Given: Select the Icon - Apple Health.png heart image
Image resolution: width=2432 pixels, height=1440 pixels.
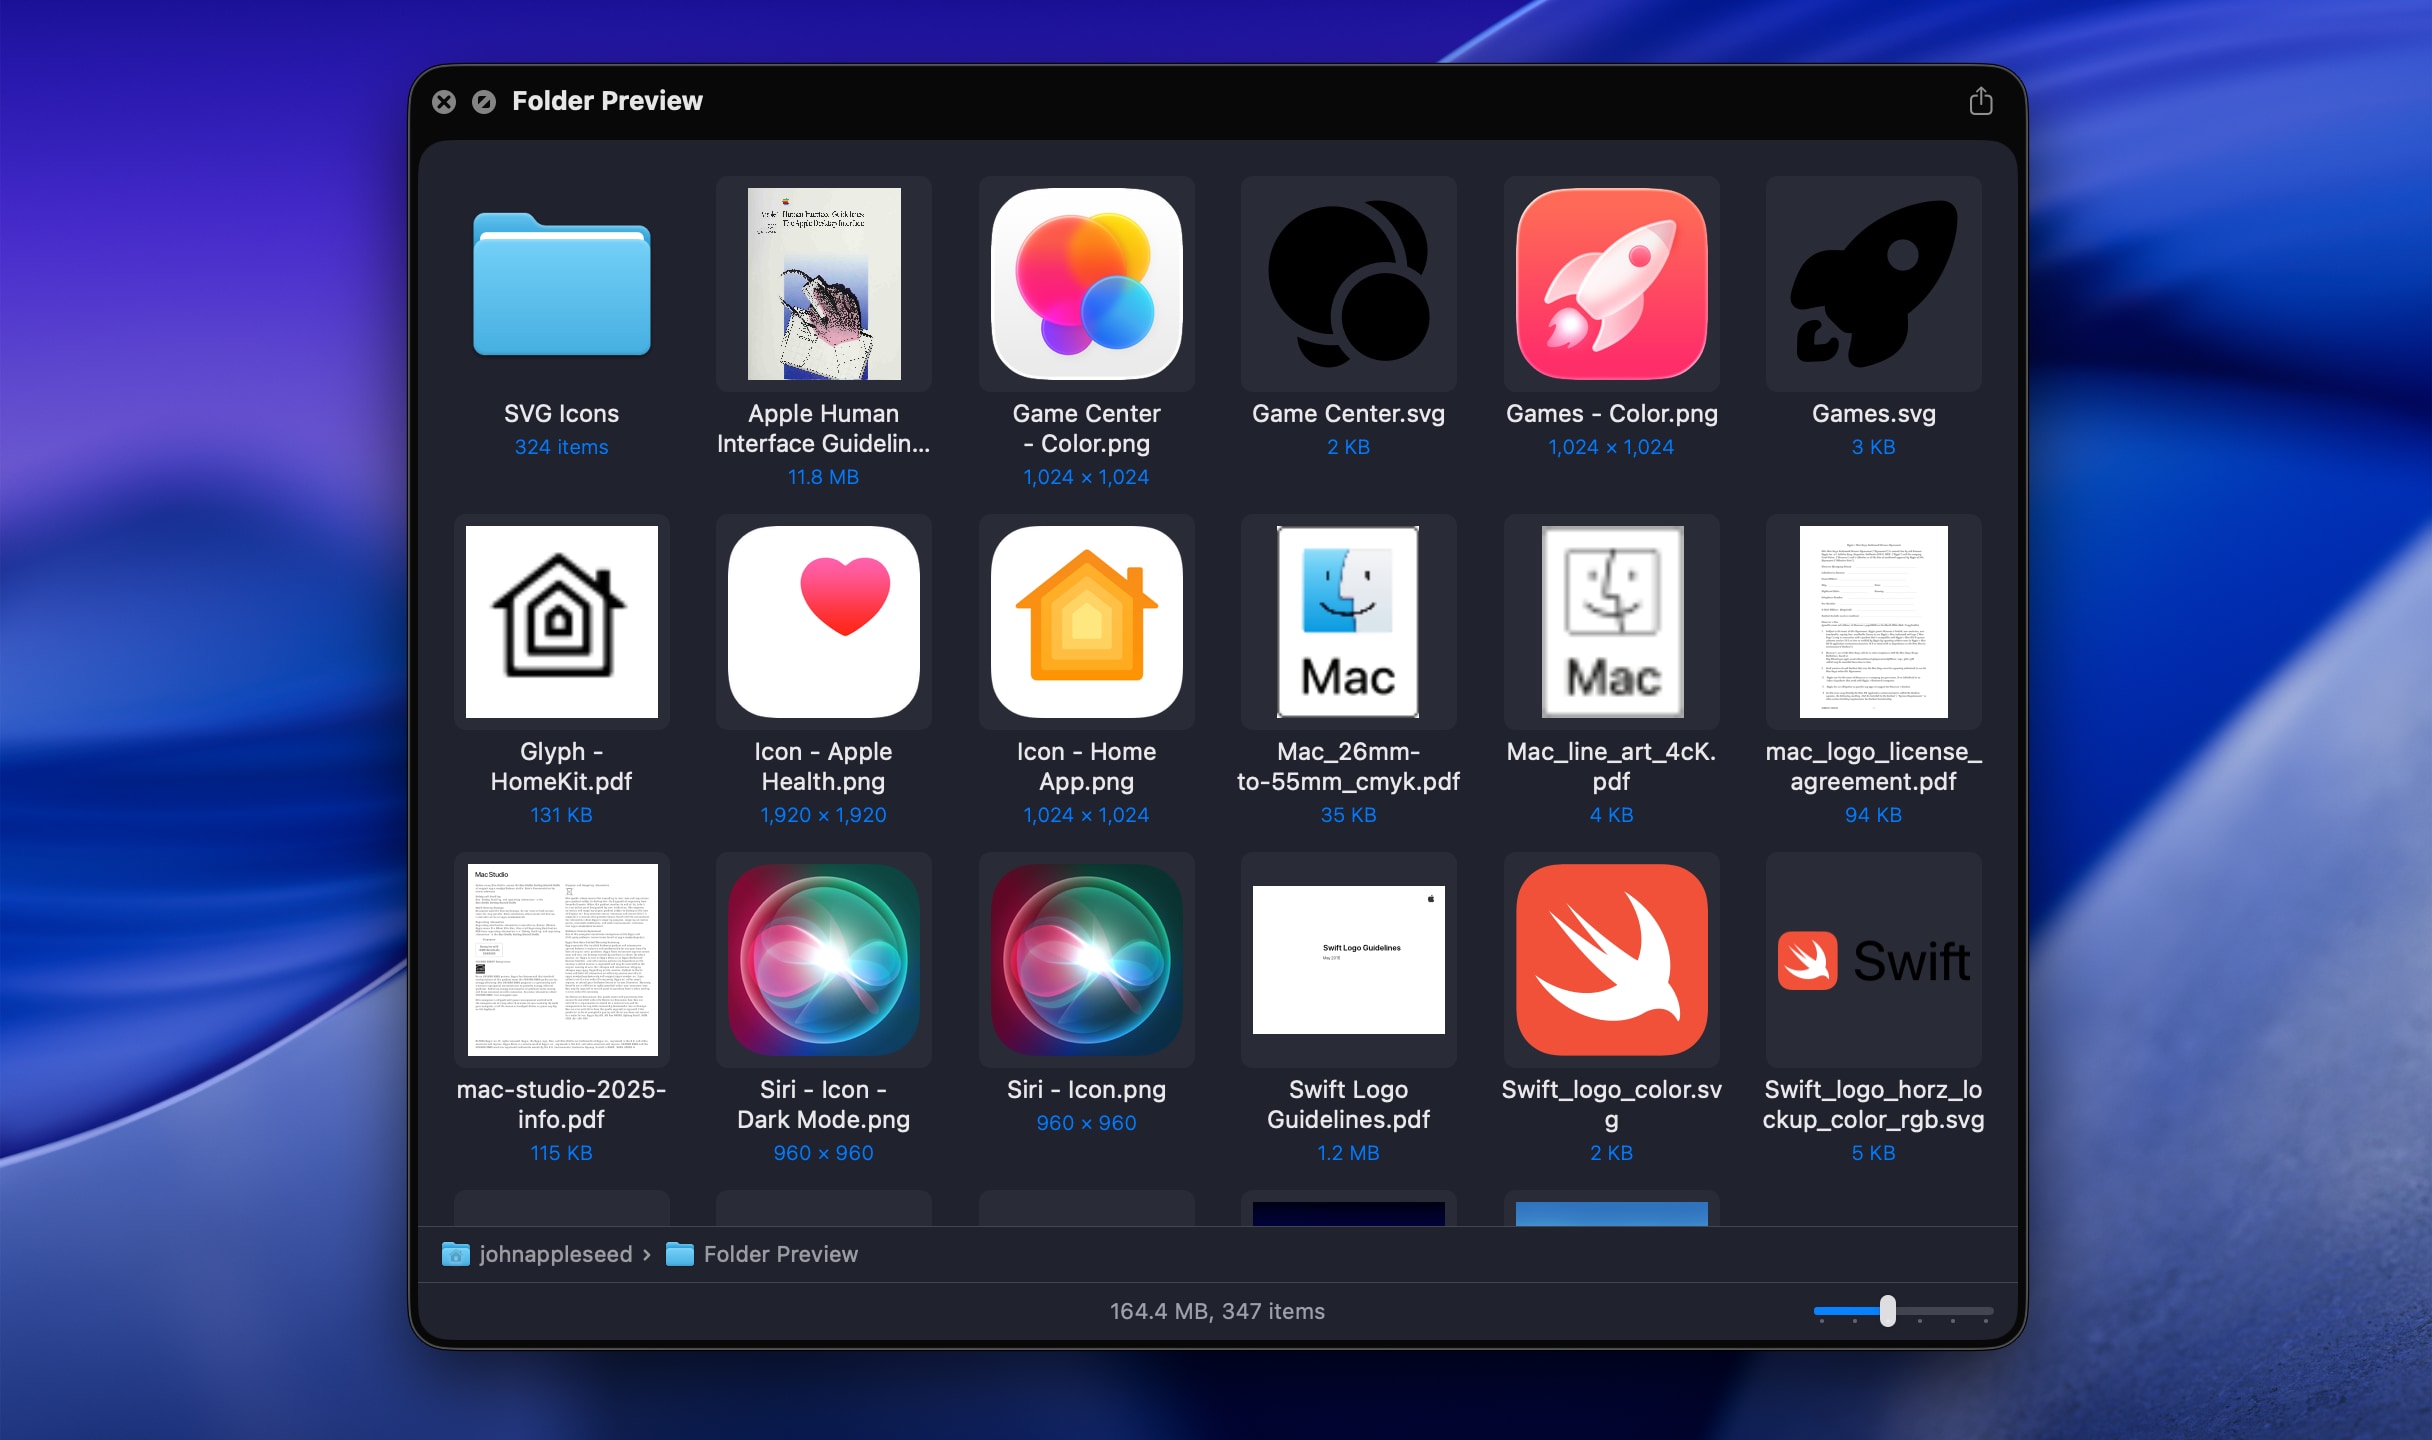Looking at the screenshot, I should pyautogui.click(x=823, y=622).
